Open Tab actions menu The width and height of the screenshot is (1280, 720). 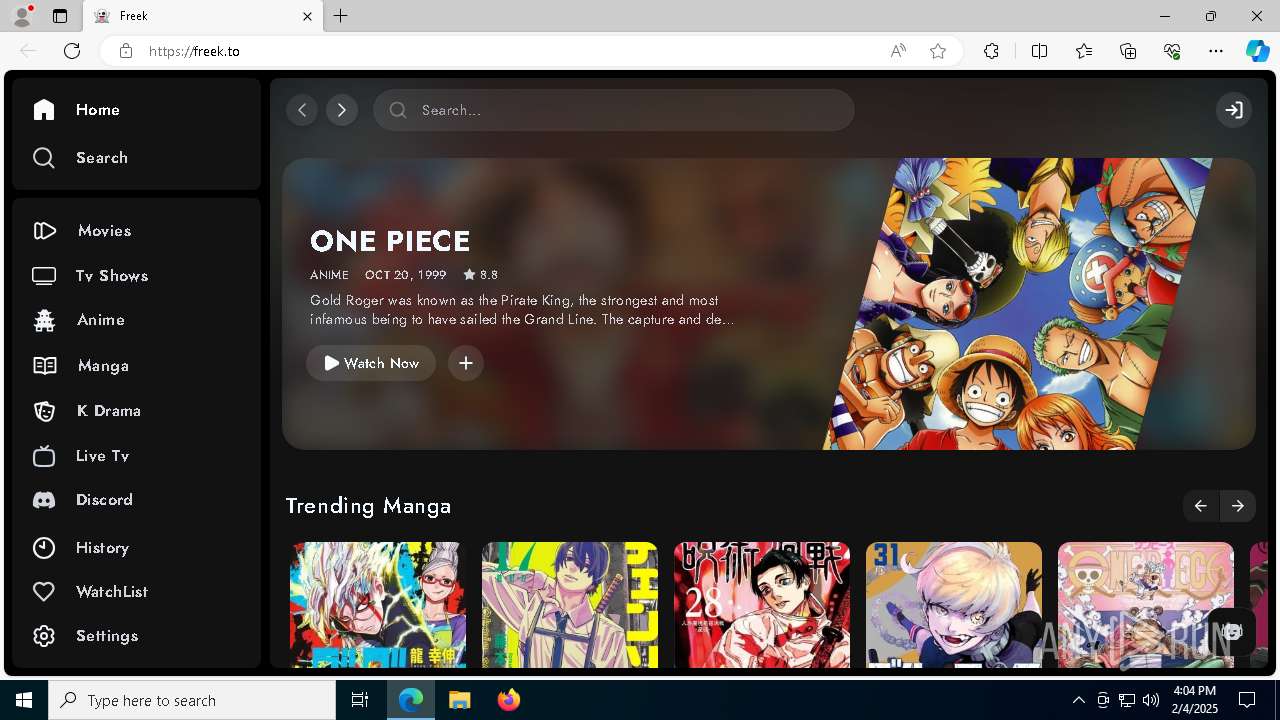(x=60, y=16)
